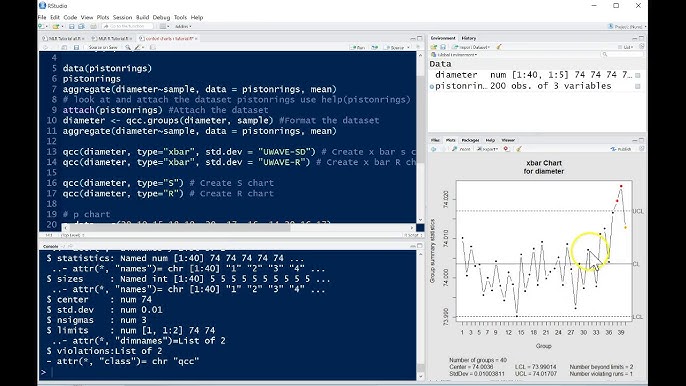Save the script in source editor toolbar

76,47
